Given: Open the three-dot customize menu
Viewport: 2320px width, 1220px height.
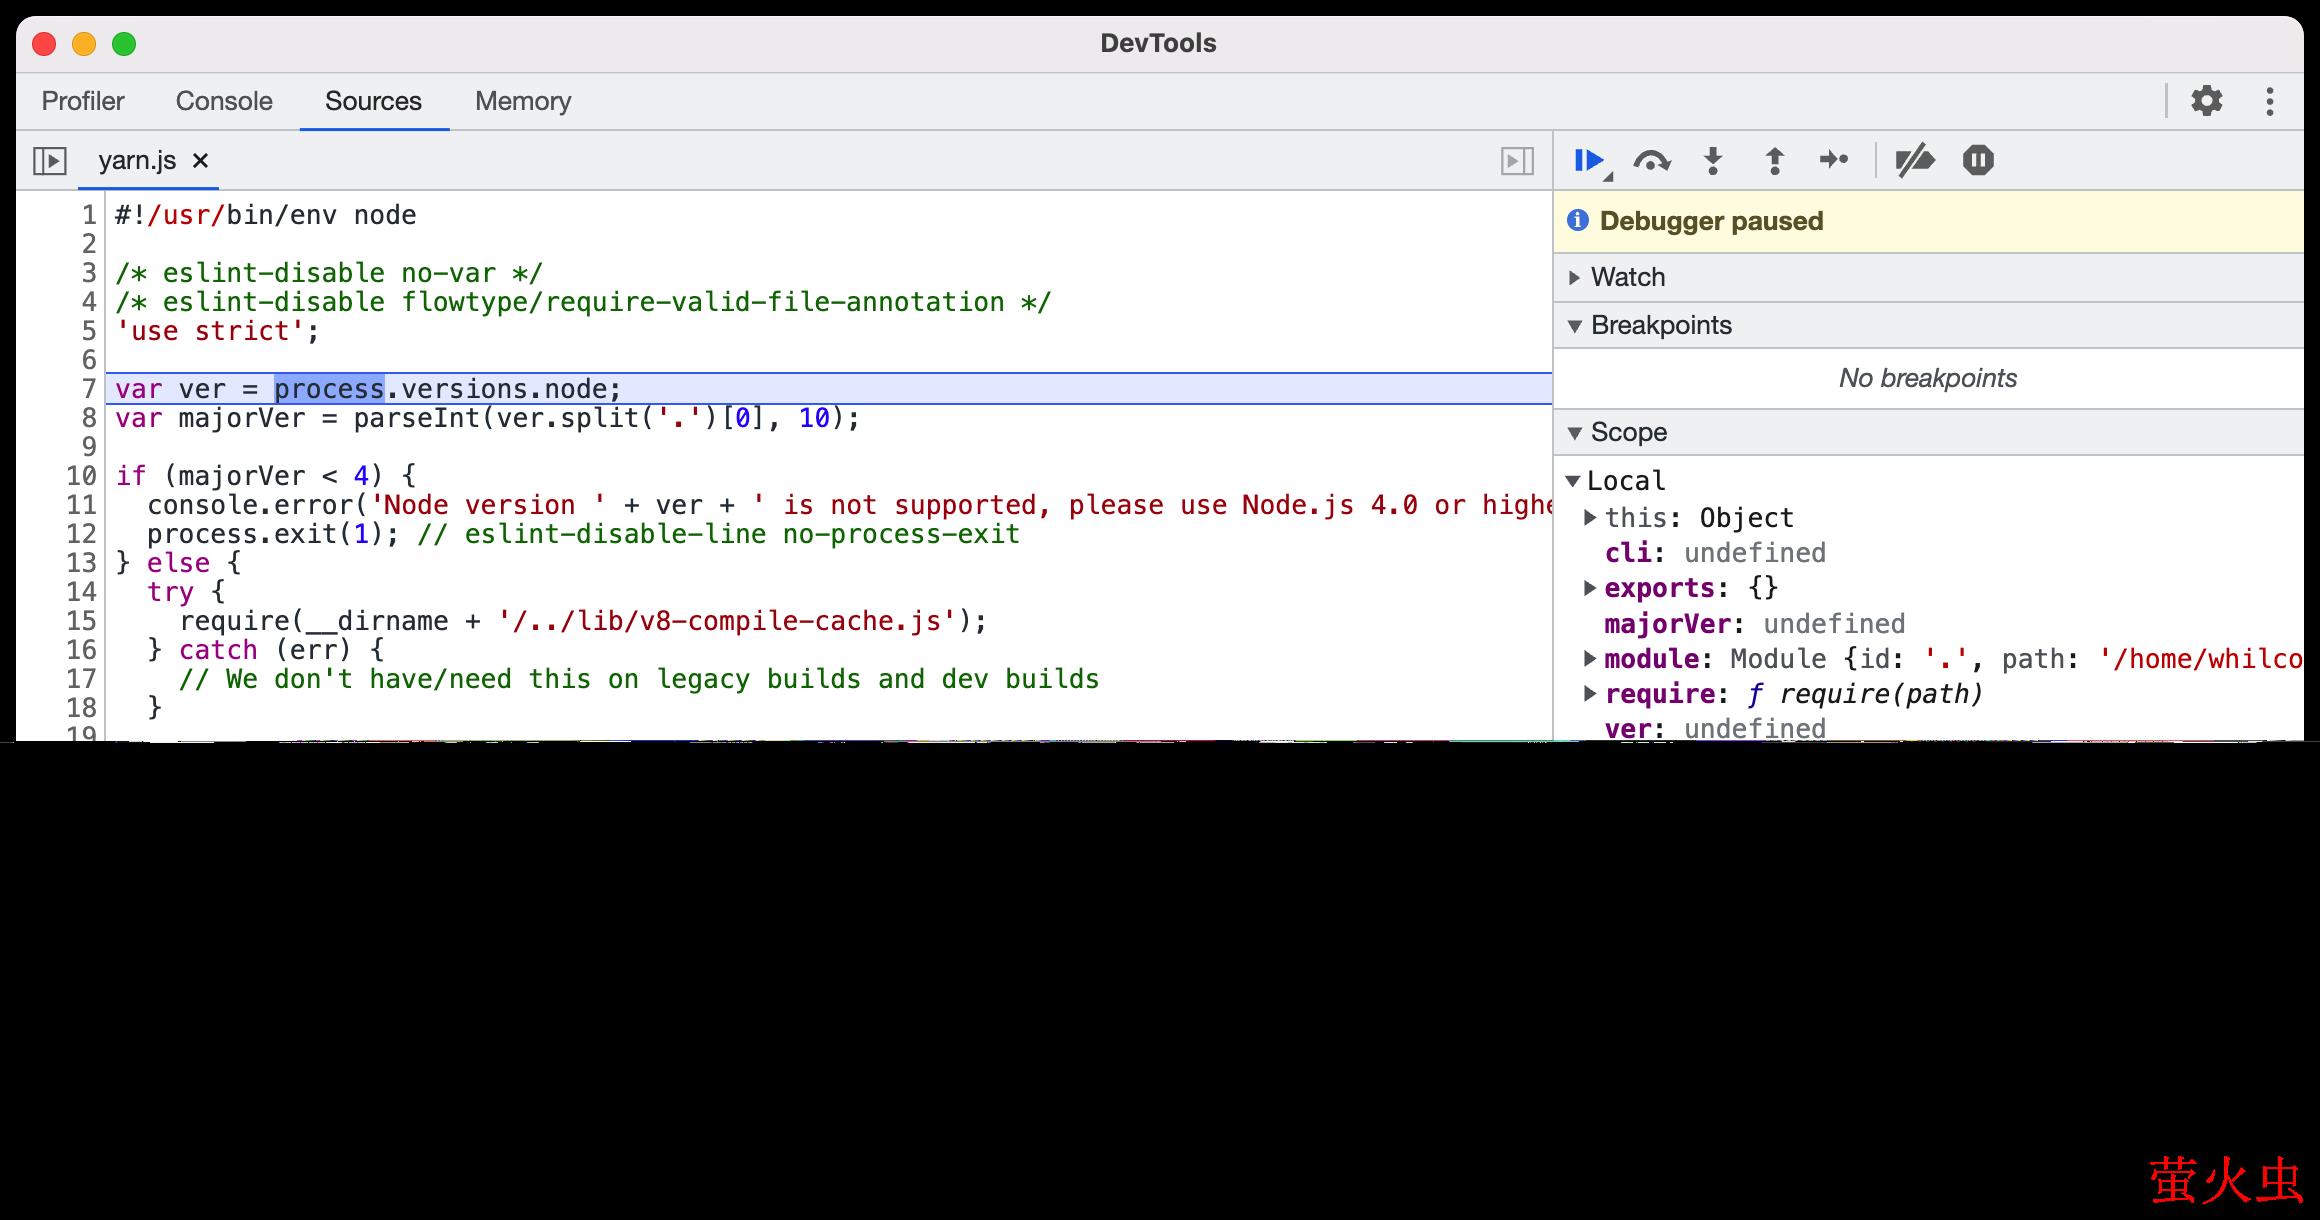Looking at the screenshot, I should tap(2270, 101).
